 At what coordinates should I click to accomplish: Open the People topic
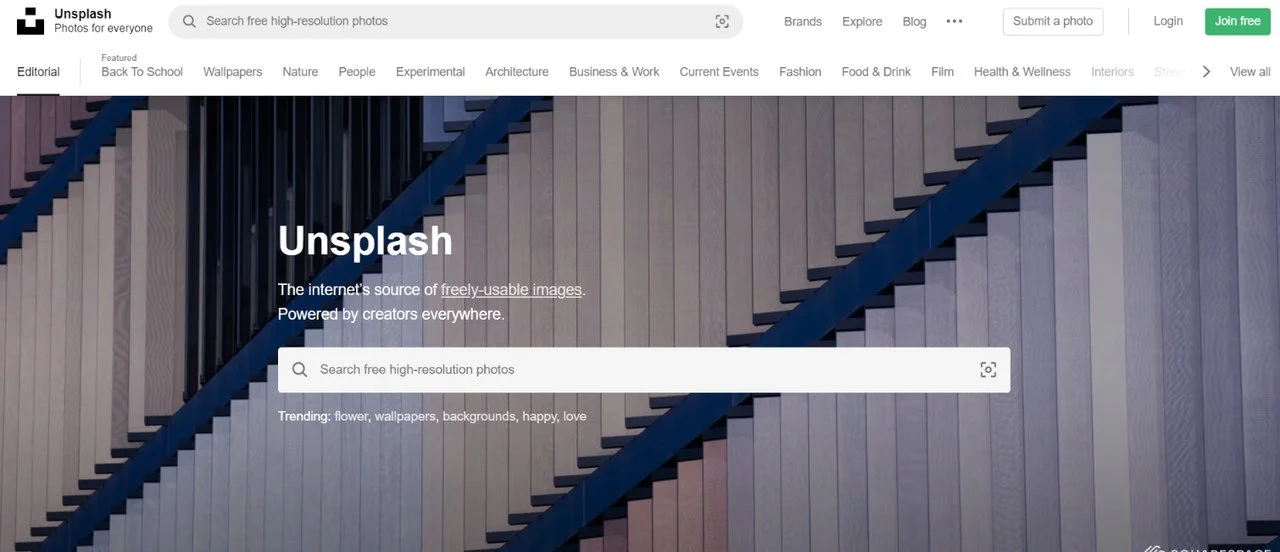(x=357, y=72)
